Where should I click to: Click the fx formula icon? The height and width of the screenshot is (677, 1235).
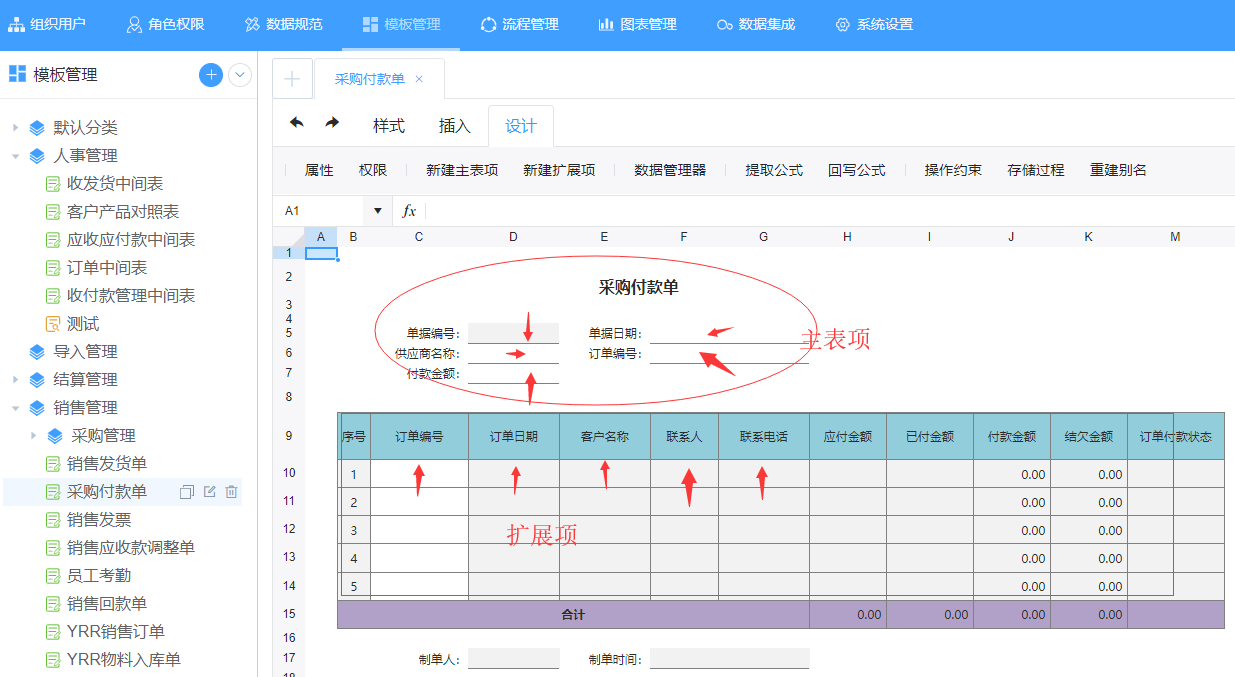pyautogui.click(x=409, y=211)
